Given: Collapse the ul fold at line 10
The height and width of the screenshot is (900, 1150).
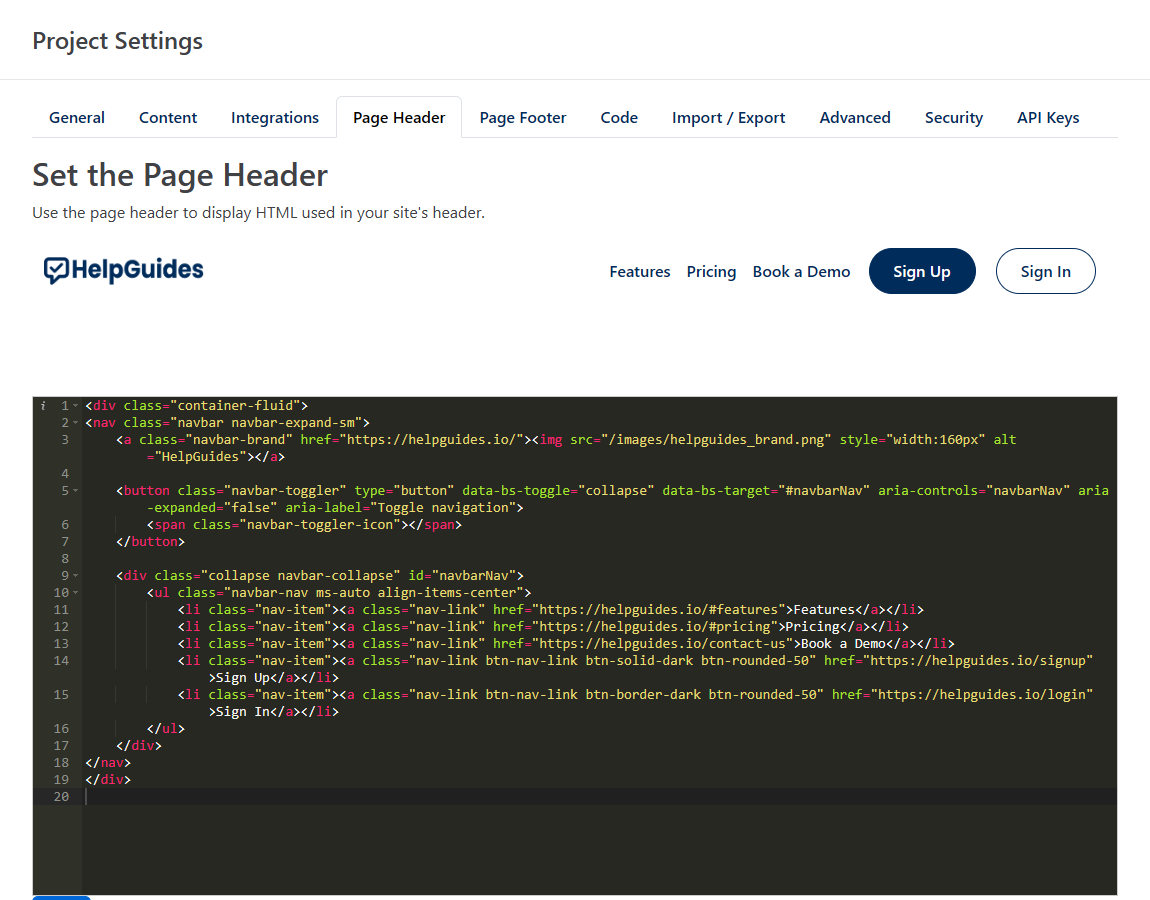Looking at the screenshot, I should [x=75, y=593].
